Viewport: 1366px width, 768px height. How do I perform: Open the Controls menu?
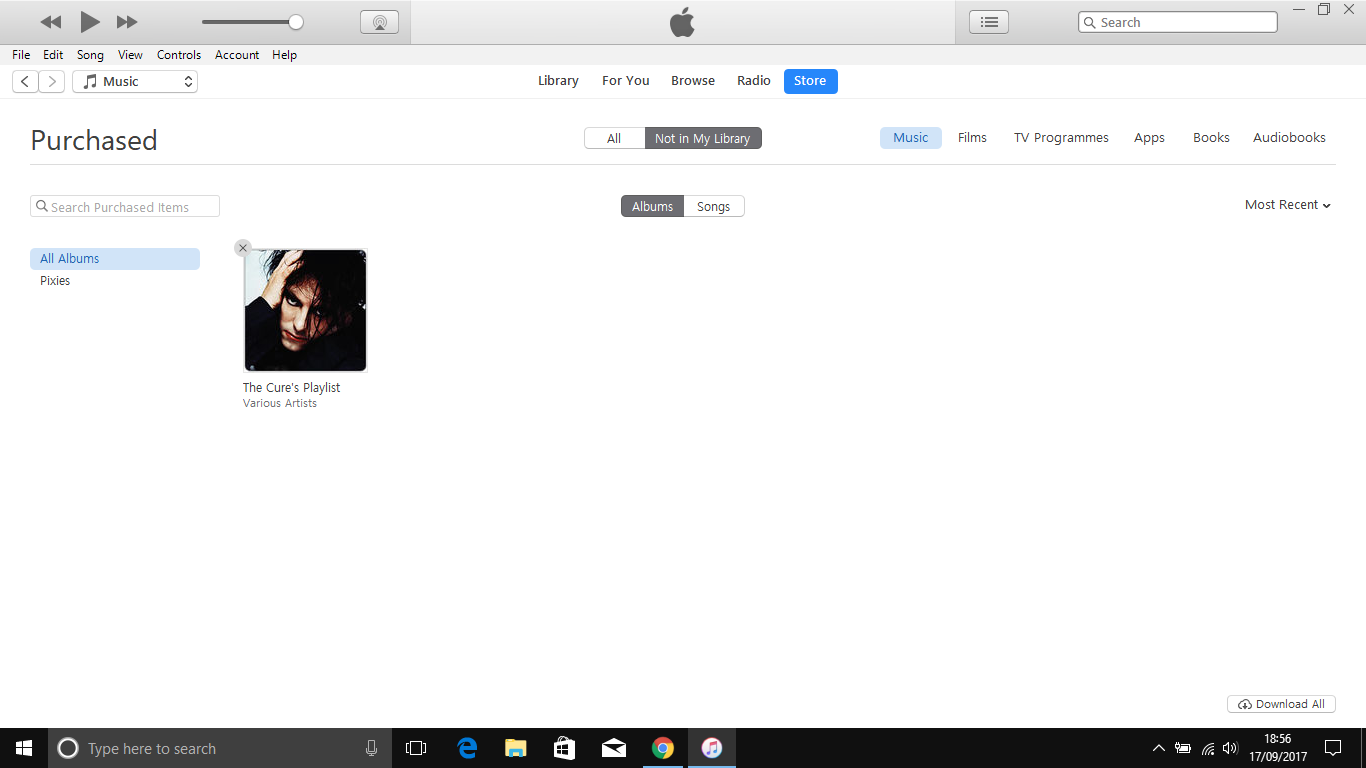pyautogui.click(x=179, y=55)
